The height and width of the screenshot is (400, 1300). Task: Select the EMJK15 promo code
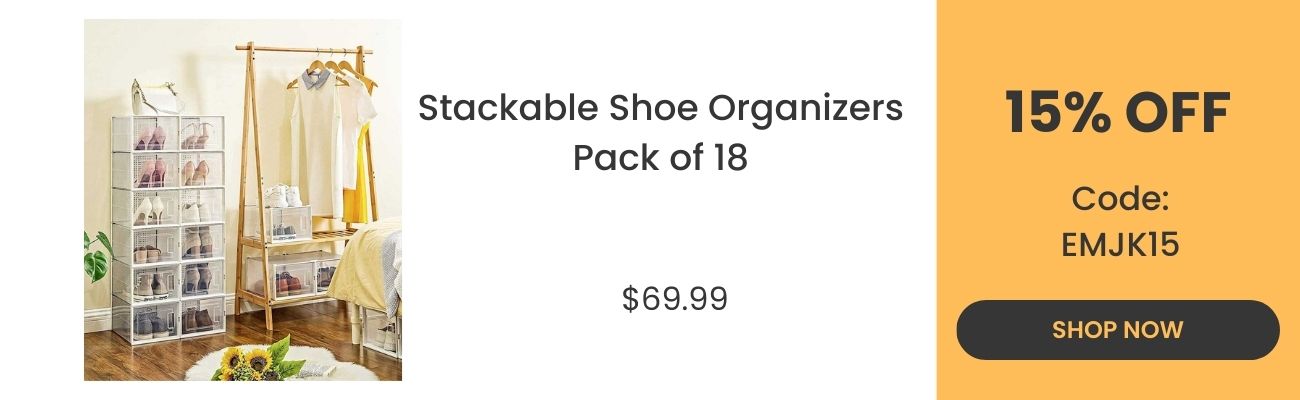click(1120, 244)
